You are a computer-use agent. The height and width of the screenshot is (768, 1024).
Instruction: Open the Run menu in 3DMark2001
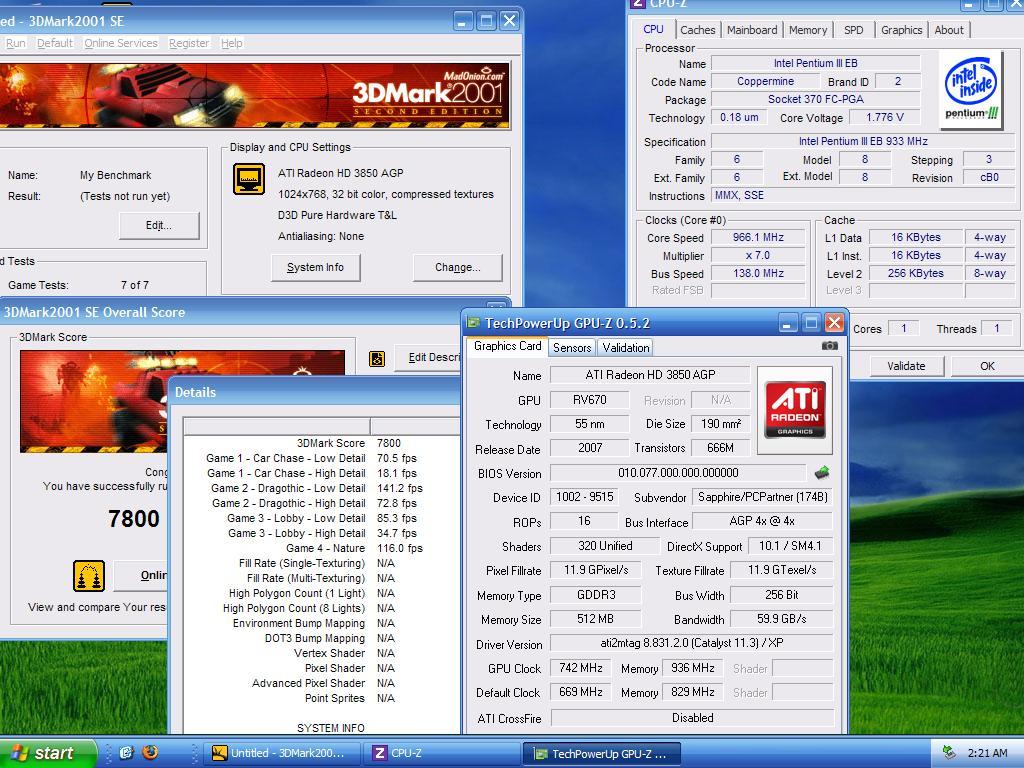[16, 43]
